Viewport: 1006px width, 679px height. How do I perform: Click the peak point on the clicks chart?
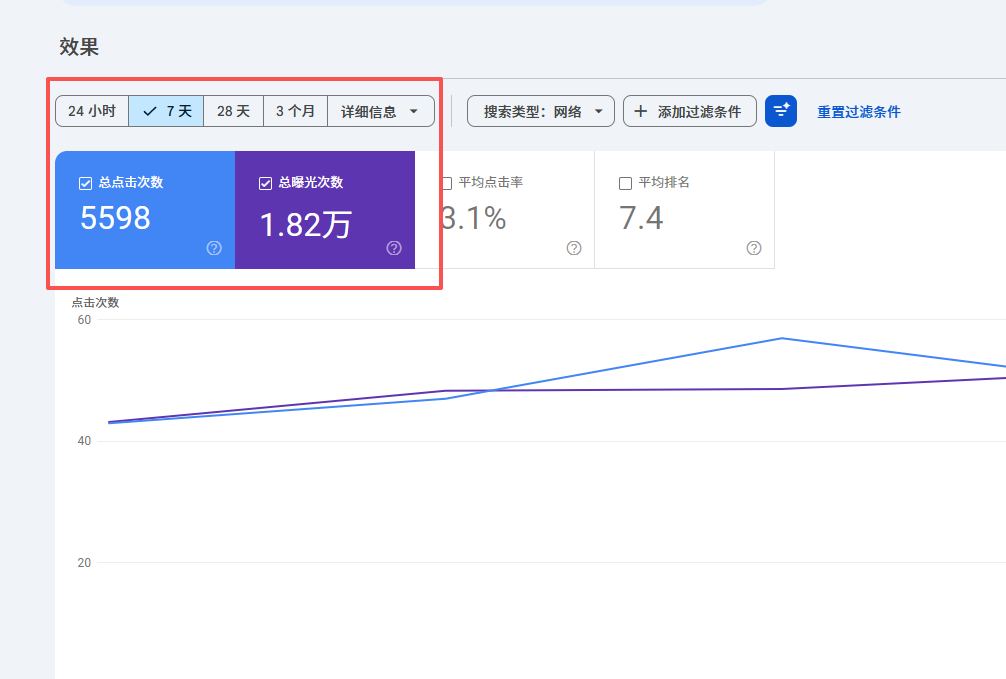[782, 339]
